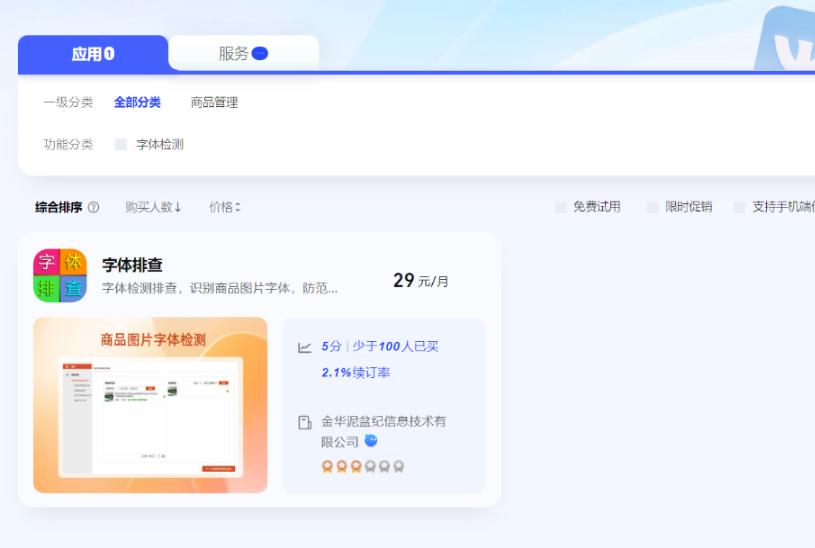Select 全部分类 category filter

click(x=137, y=102)
